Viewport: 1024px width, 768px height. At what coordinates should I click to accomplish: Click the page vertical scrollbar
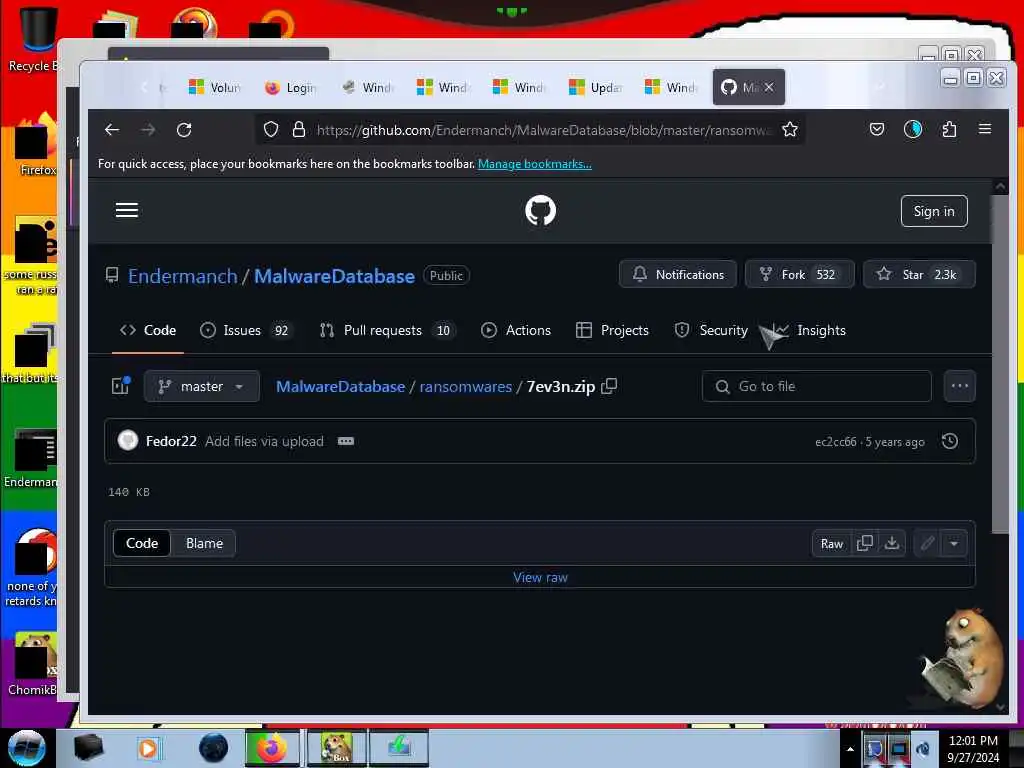click(1000, 366)
